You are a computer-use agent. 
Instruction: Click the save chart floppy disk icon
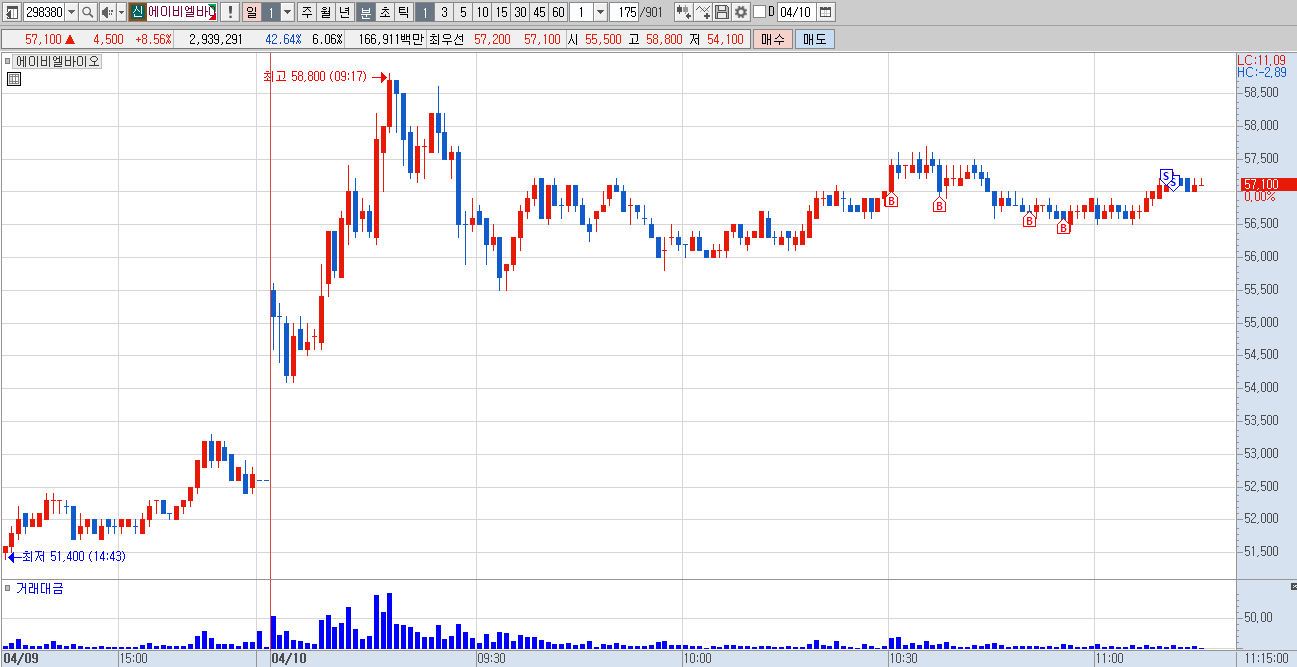click(722, 12)
